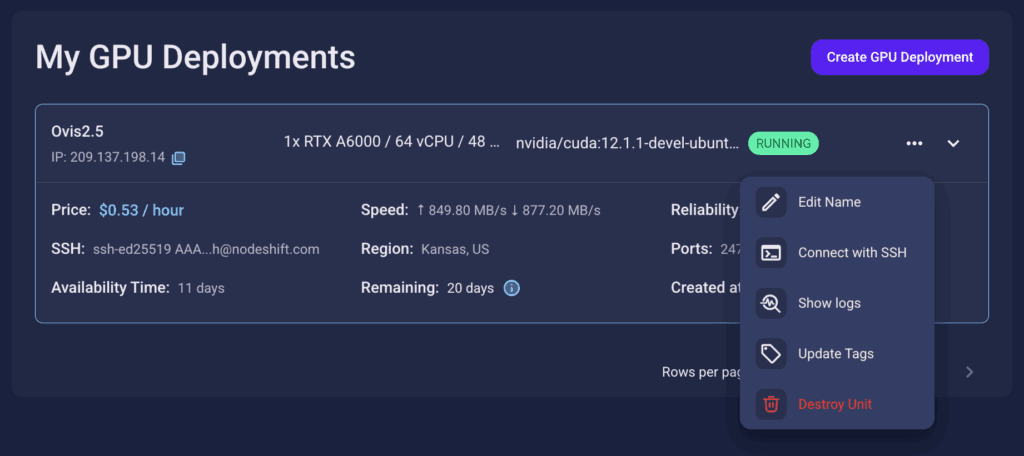Open the info icon beside Remaining days

click(512, 287)
